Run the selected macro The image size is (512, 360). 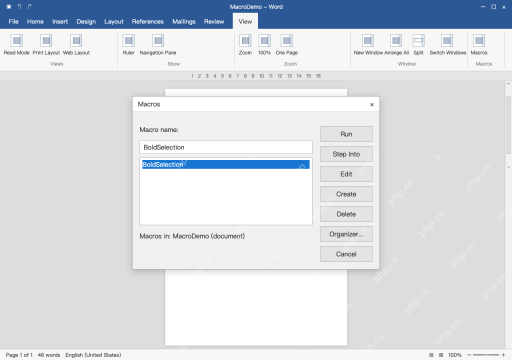346,134
